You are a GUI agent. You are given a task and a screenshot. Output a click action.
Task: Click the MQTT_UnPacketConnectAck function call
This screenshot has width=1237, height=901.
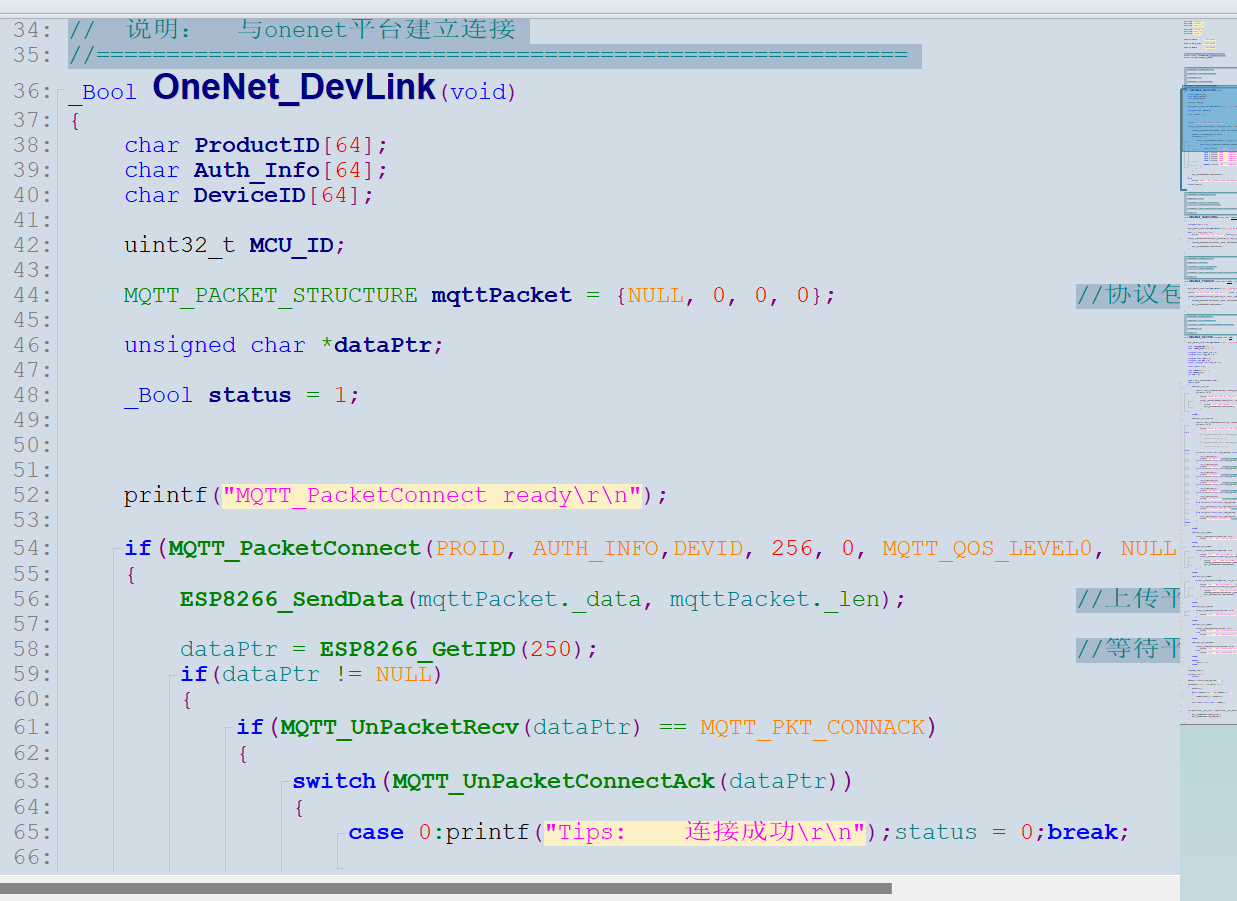(x=554, y=781)
